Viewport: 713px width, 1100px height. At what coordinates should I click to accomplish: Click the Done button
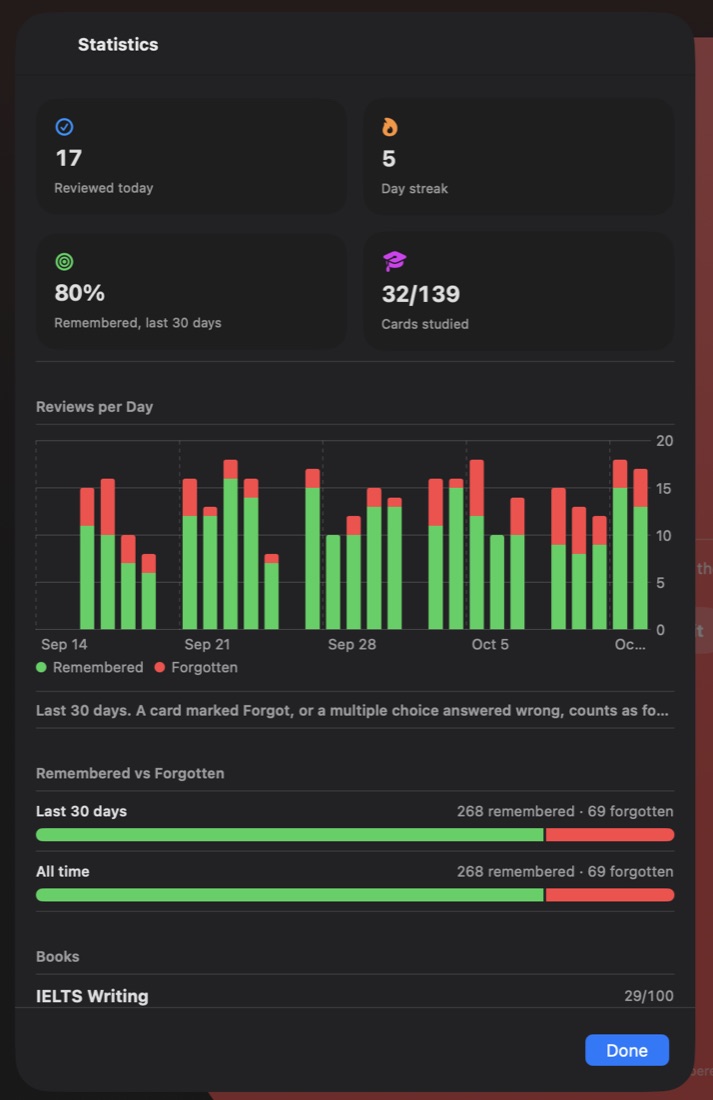[627, 1049]
